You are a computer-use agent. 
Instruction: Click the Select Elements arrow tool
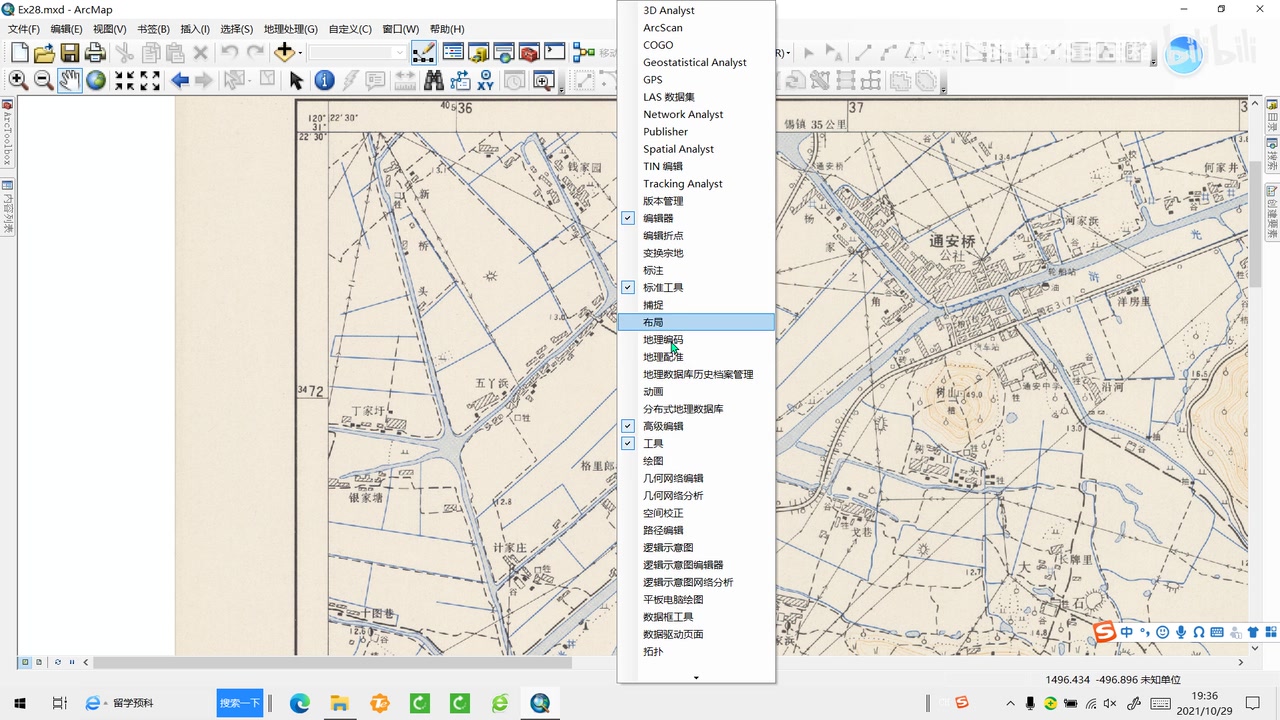296,81
